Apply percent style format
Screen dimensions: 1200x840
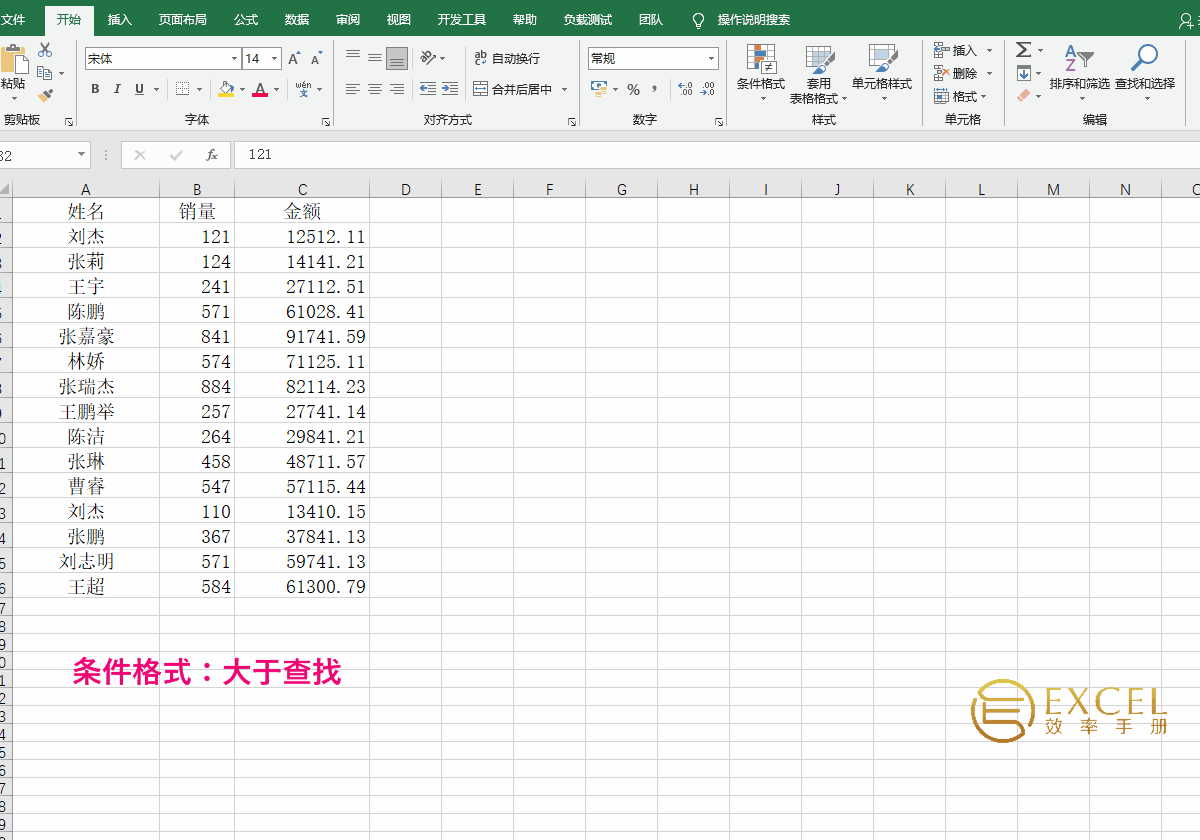click(x=633, y=89)
